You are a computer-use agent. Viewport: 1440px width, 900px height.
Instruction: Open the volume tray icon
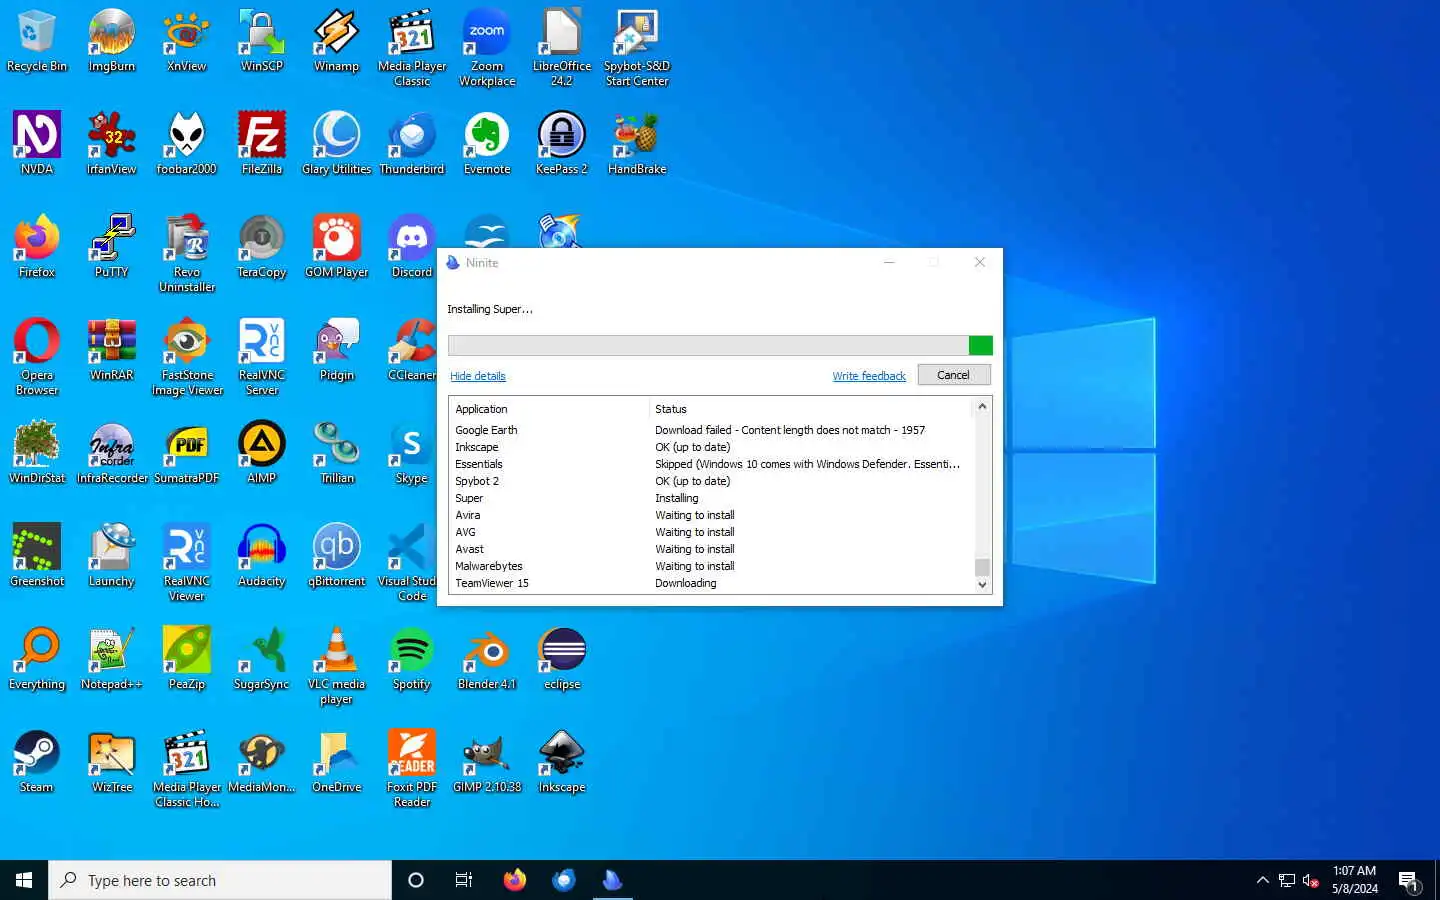[1311, 881]
